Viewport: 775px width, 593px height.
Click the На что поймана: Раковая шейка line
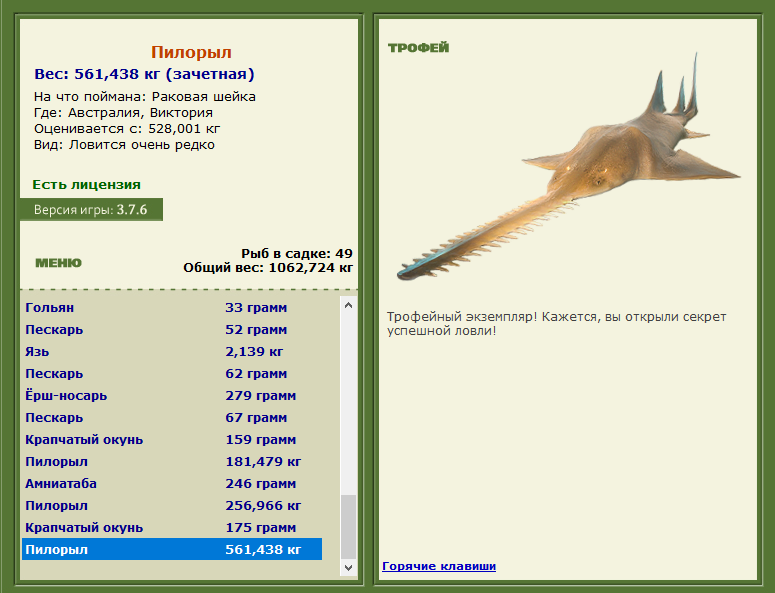(145, 97)
